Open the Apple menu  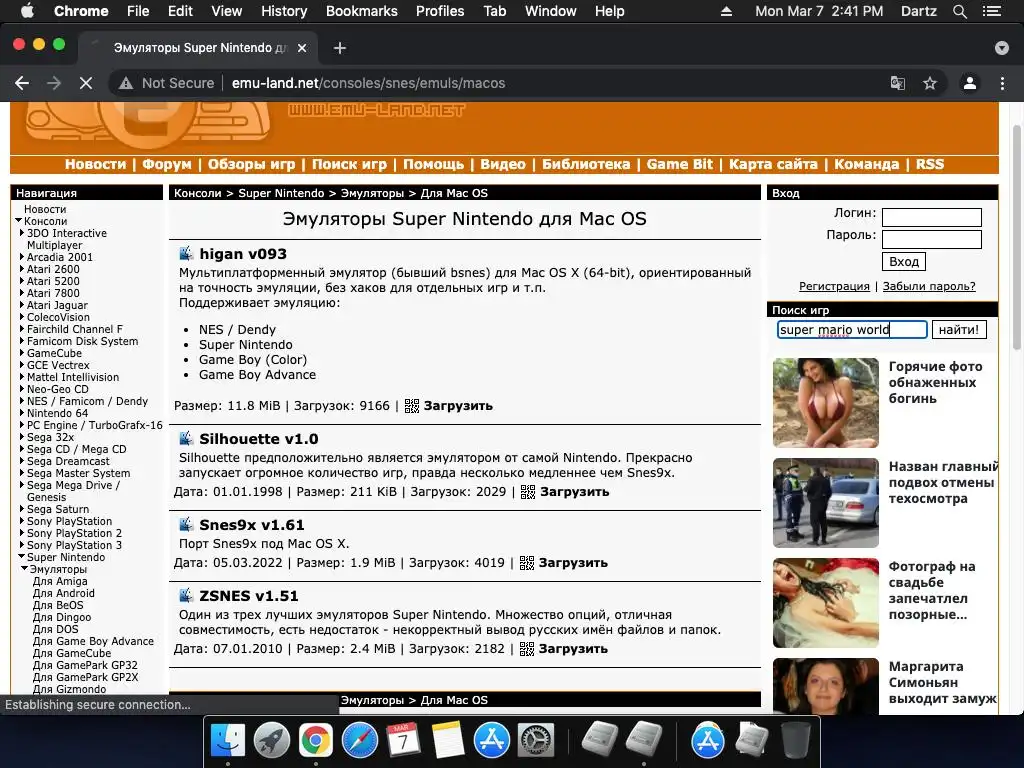[27, 11]
